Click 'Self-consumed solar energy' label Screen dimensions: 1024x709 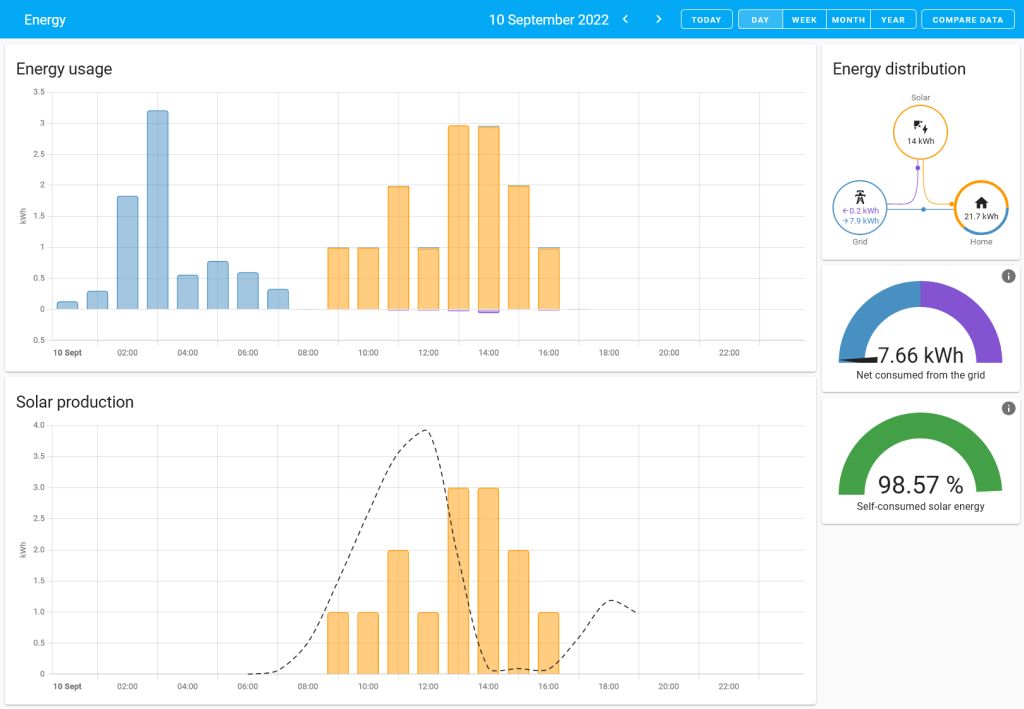(920, 506)
